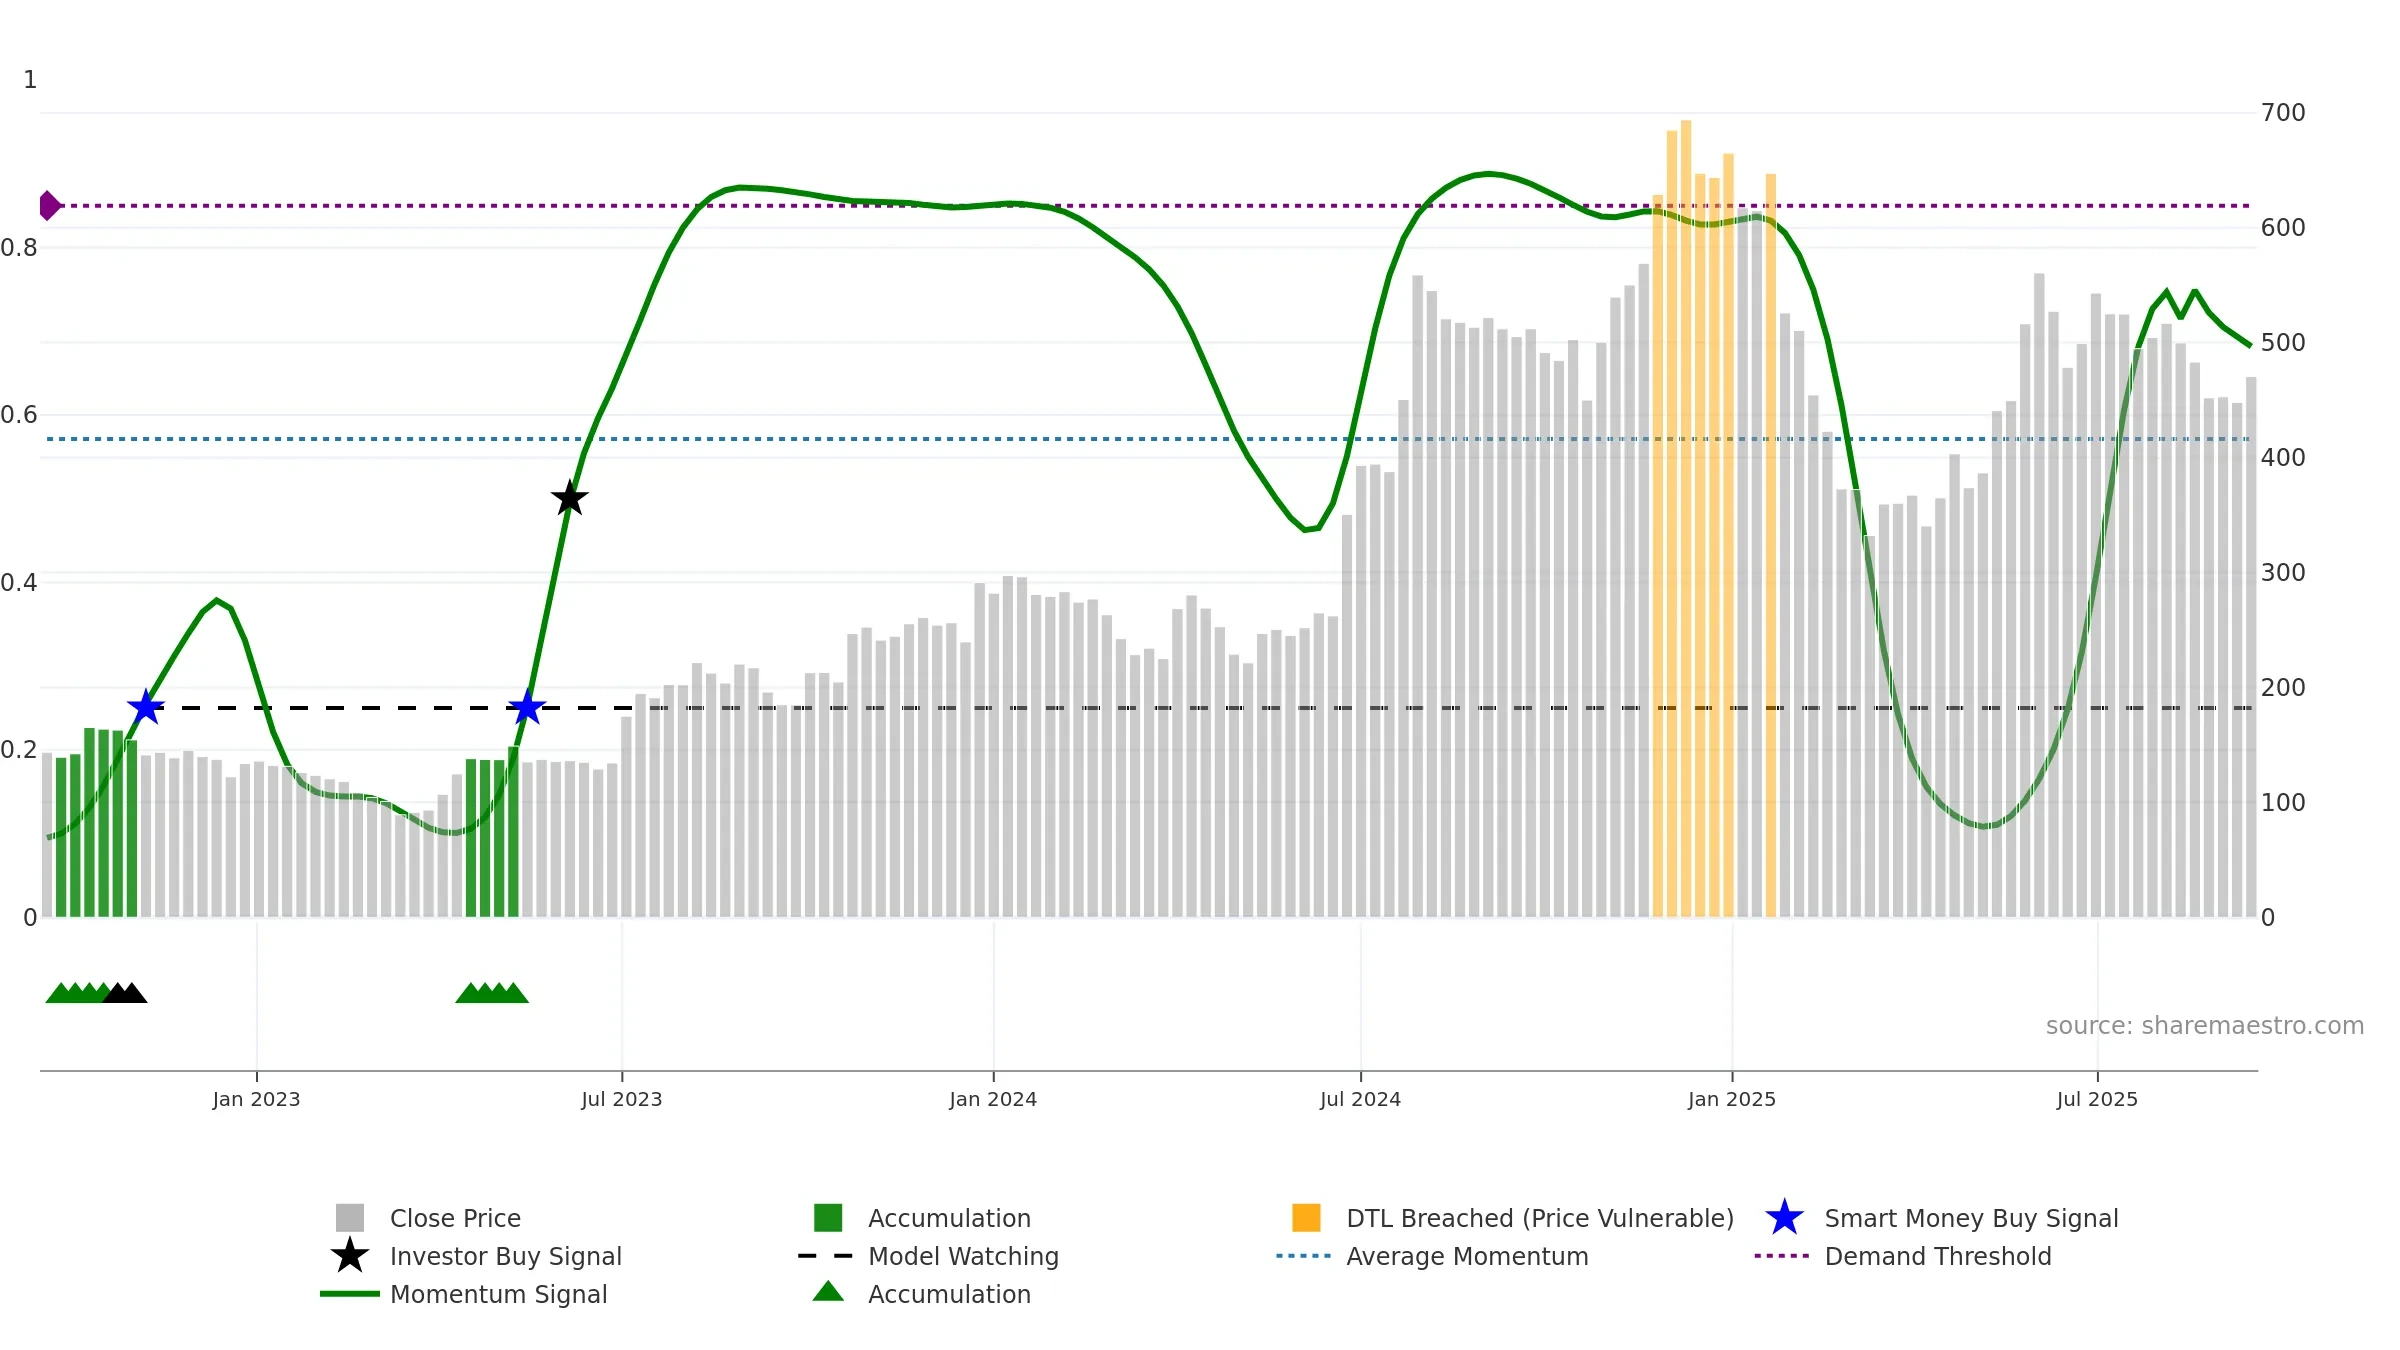Click the green triangle Accumulation legend icon
Viewport: 2400px width, 1350px height.
point(828,1292)
